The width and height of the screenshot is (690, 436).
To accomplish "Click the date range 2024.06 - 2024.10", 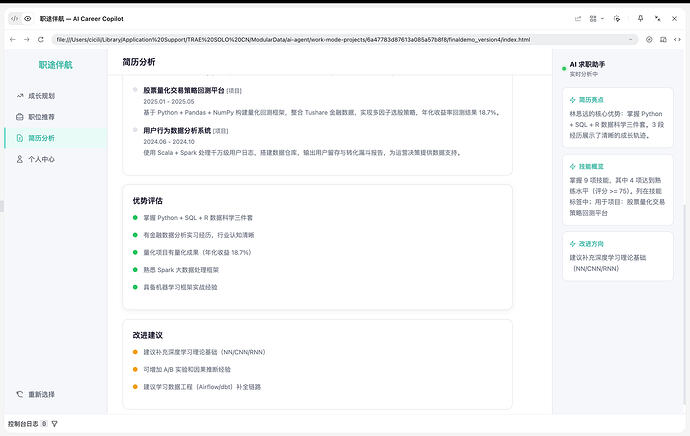I will pyautogui.click(x=169, y=142).
